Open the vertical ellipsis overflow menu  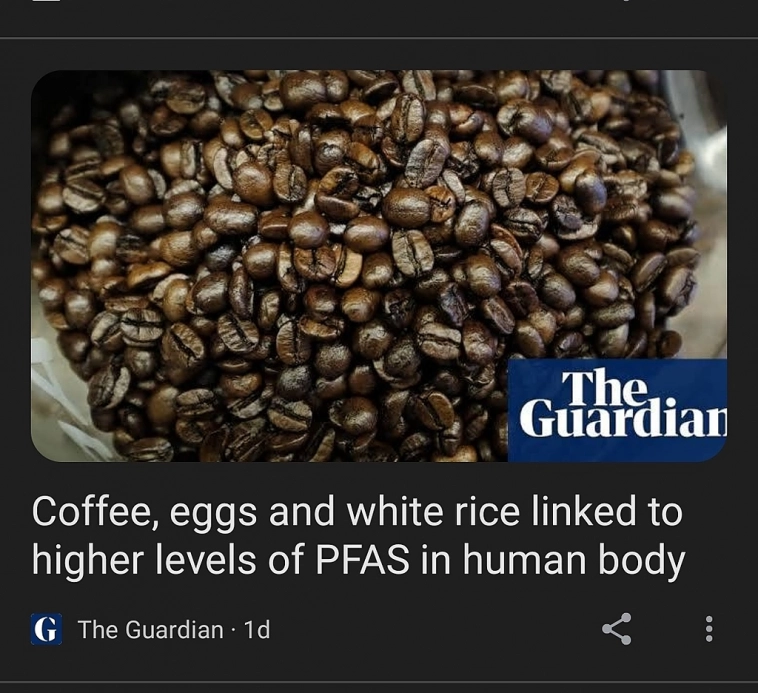click(x=709, y=629)
